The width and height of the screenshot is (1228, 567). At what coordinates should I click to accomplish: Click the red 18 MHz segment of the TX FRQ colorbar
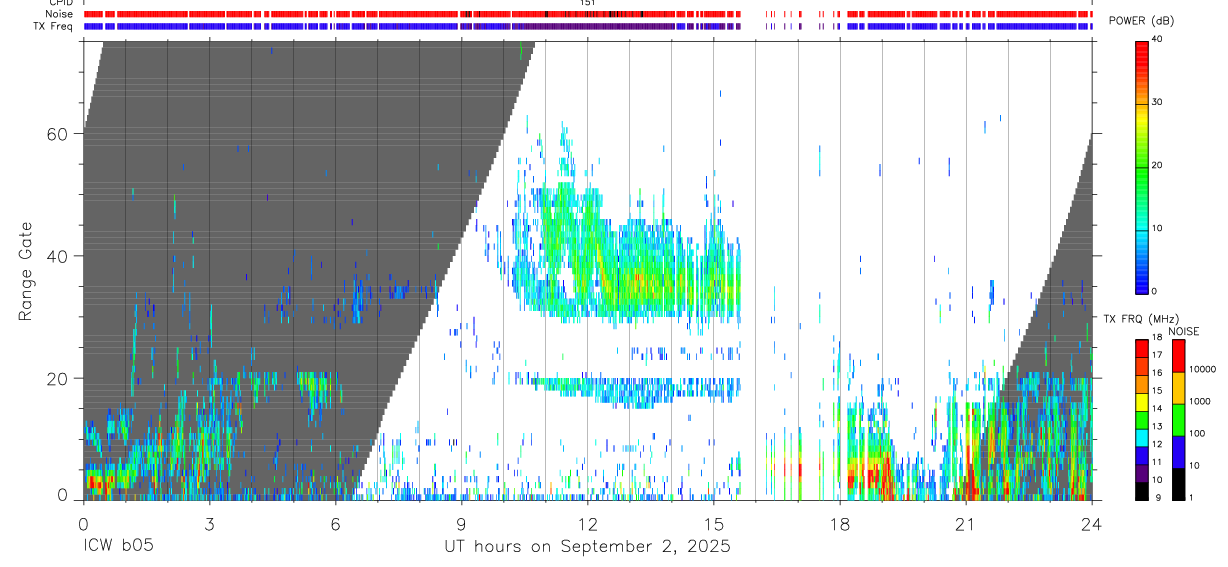[1141, 348]
